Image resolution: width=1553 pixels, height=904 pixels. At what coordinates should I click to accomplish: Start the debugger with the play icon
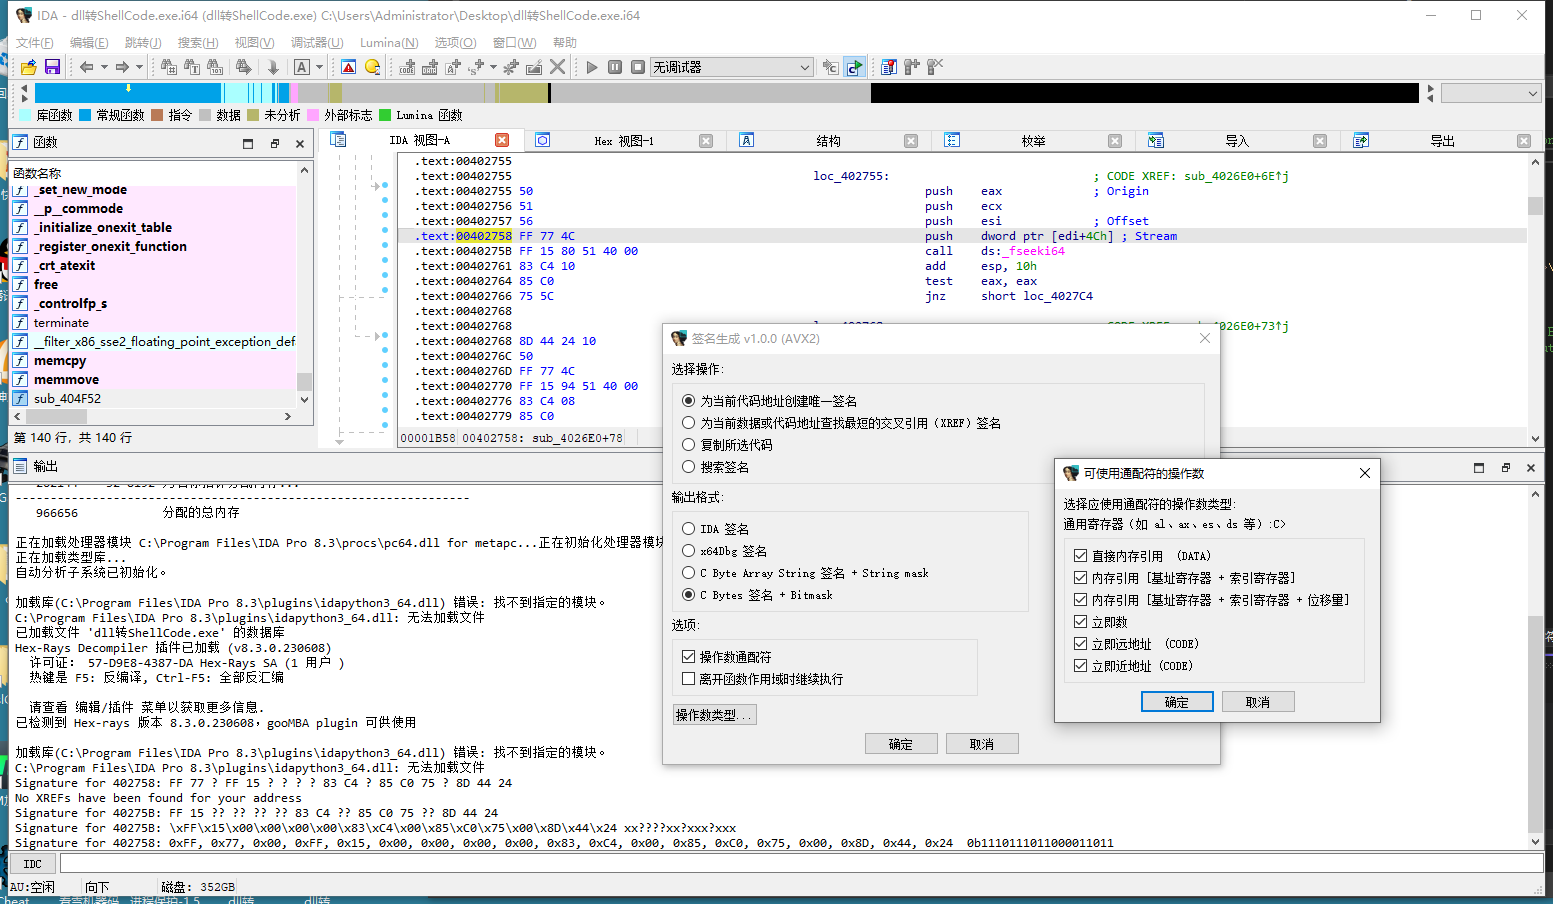[x=590, y=67]
